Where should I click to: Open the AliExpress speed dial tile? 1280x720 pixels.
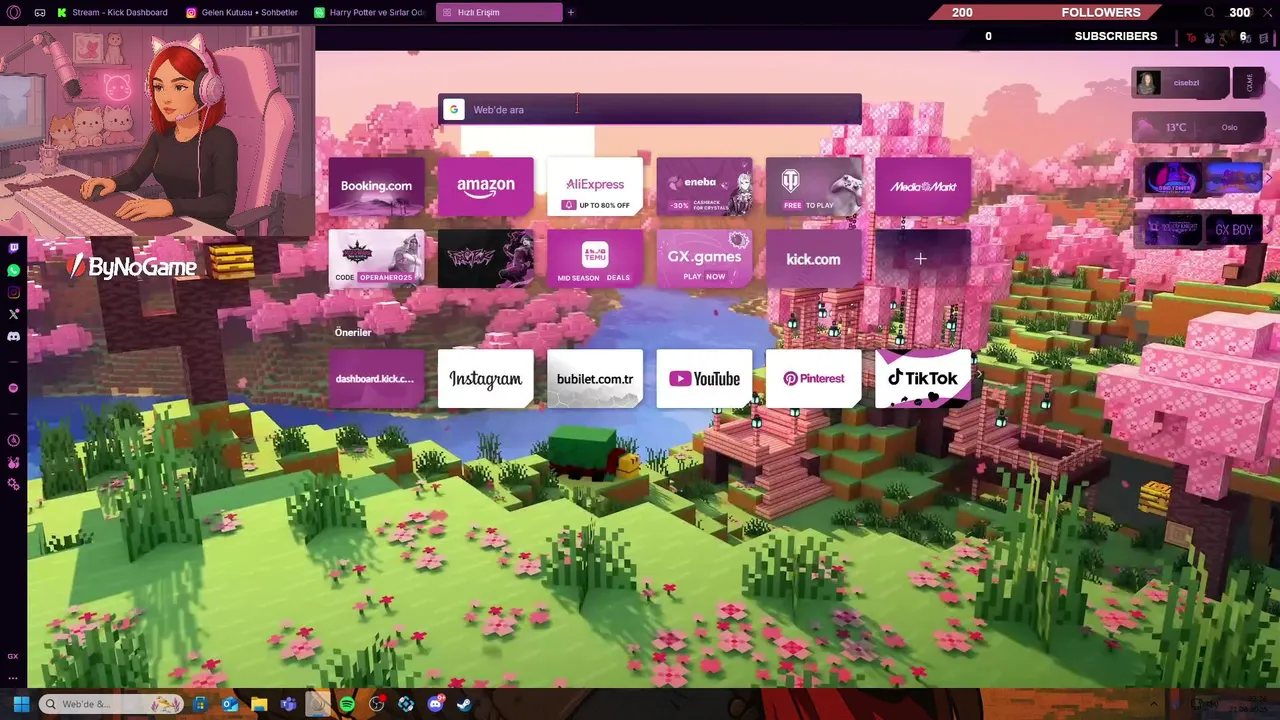[x=595, y=186]
